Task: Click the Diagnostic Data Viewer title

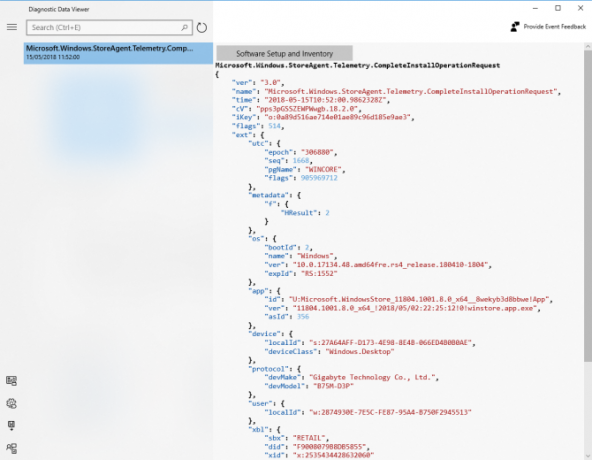Action: click(x=59, y=9)
